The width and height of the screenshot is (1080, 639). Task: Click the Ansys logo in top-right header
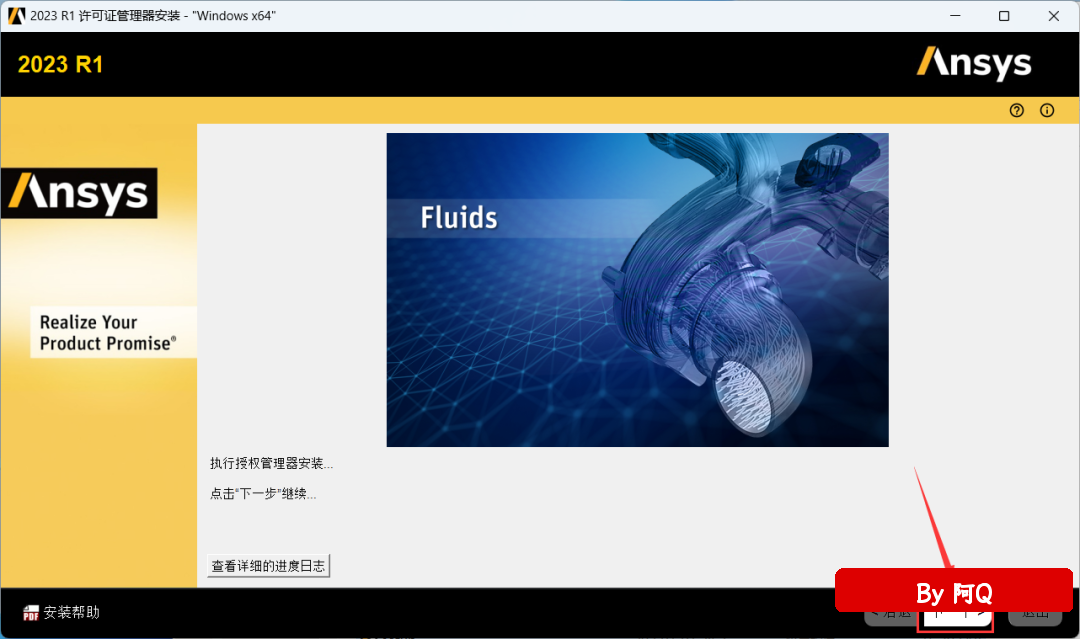pos(973,63)
